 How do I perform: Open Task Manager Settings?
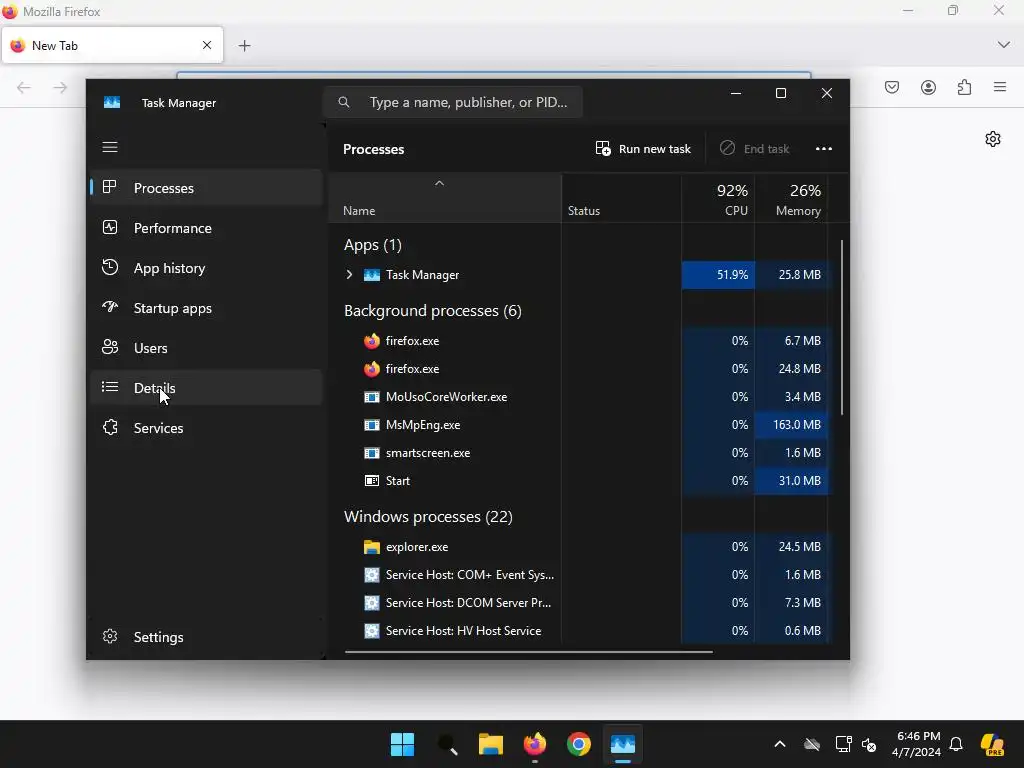pos(206,637)
